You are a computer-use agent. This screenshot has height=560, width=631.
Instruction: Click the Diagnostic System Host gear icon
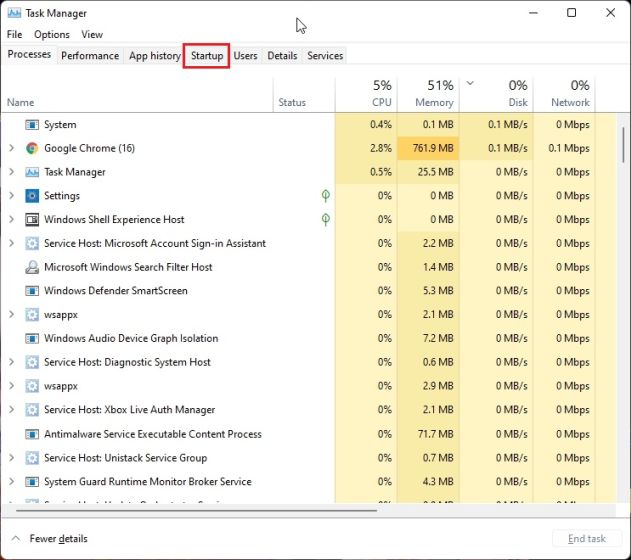[x=32, y=362]
